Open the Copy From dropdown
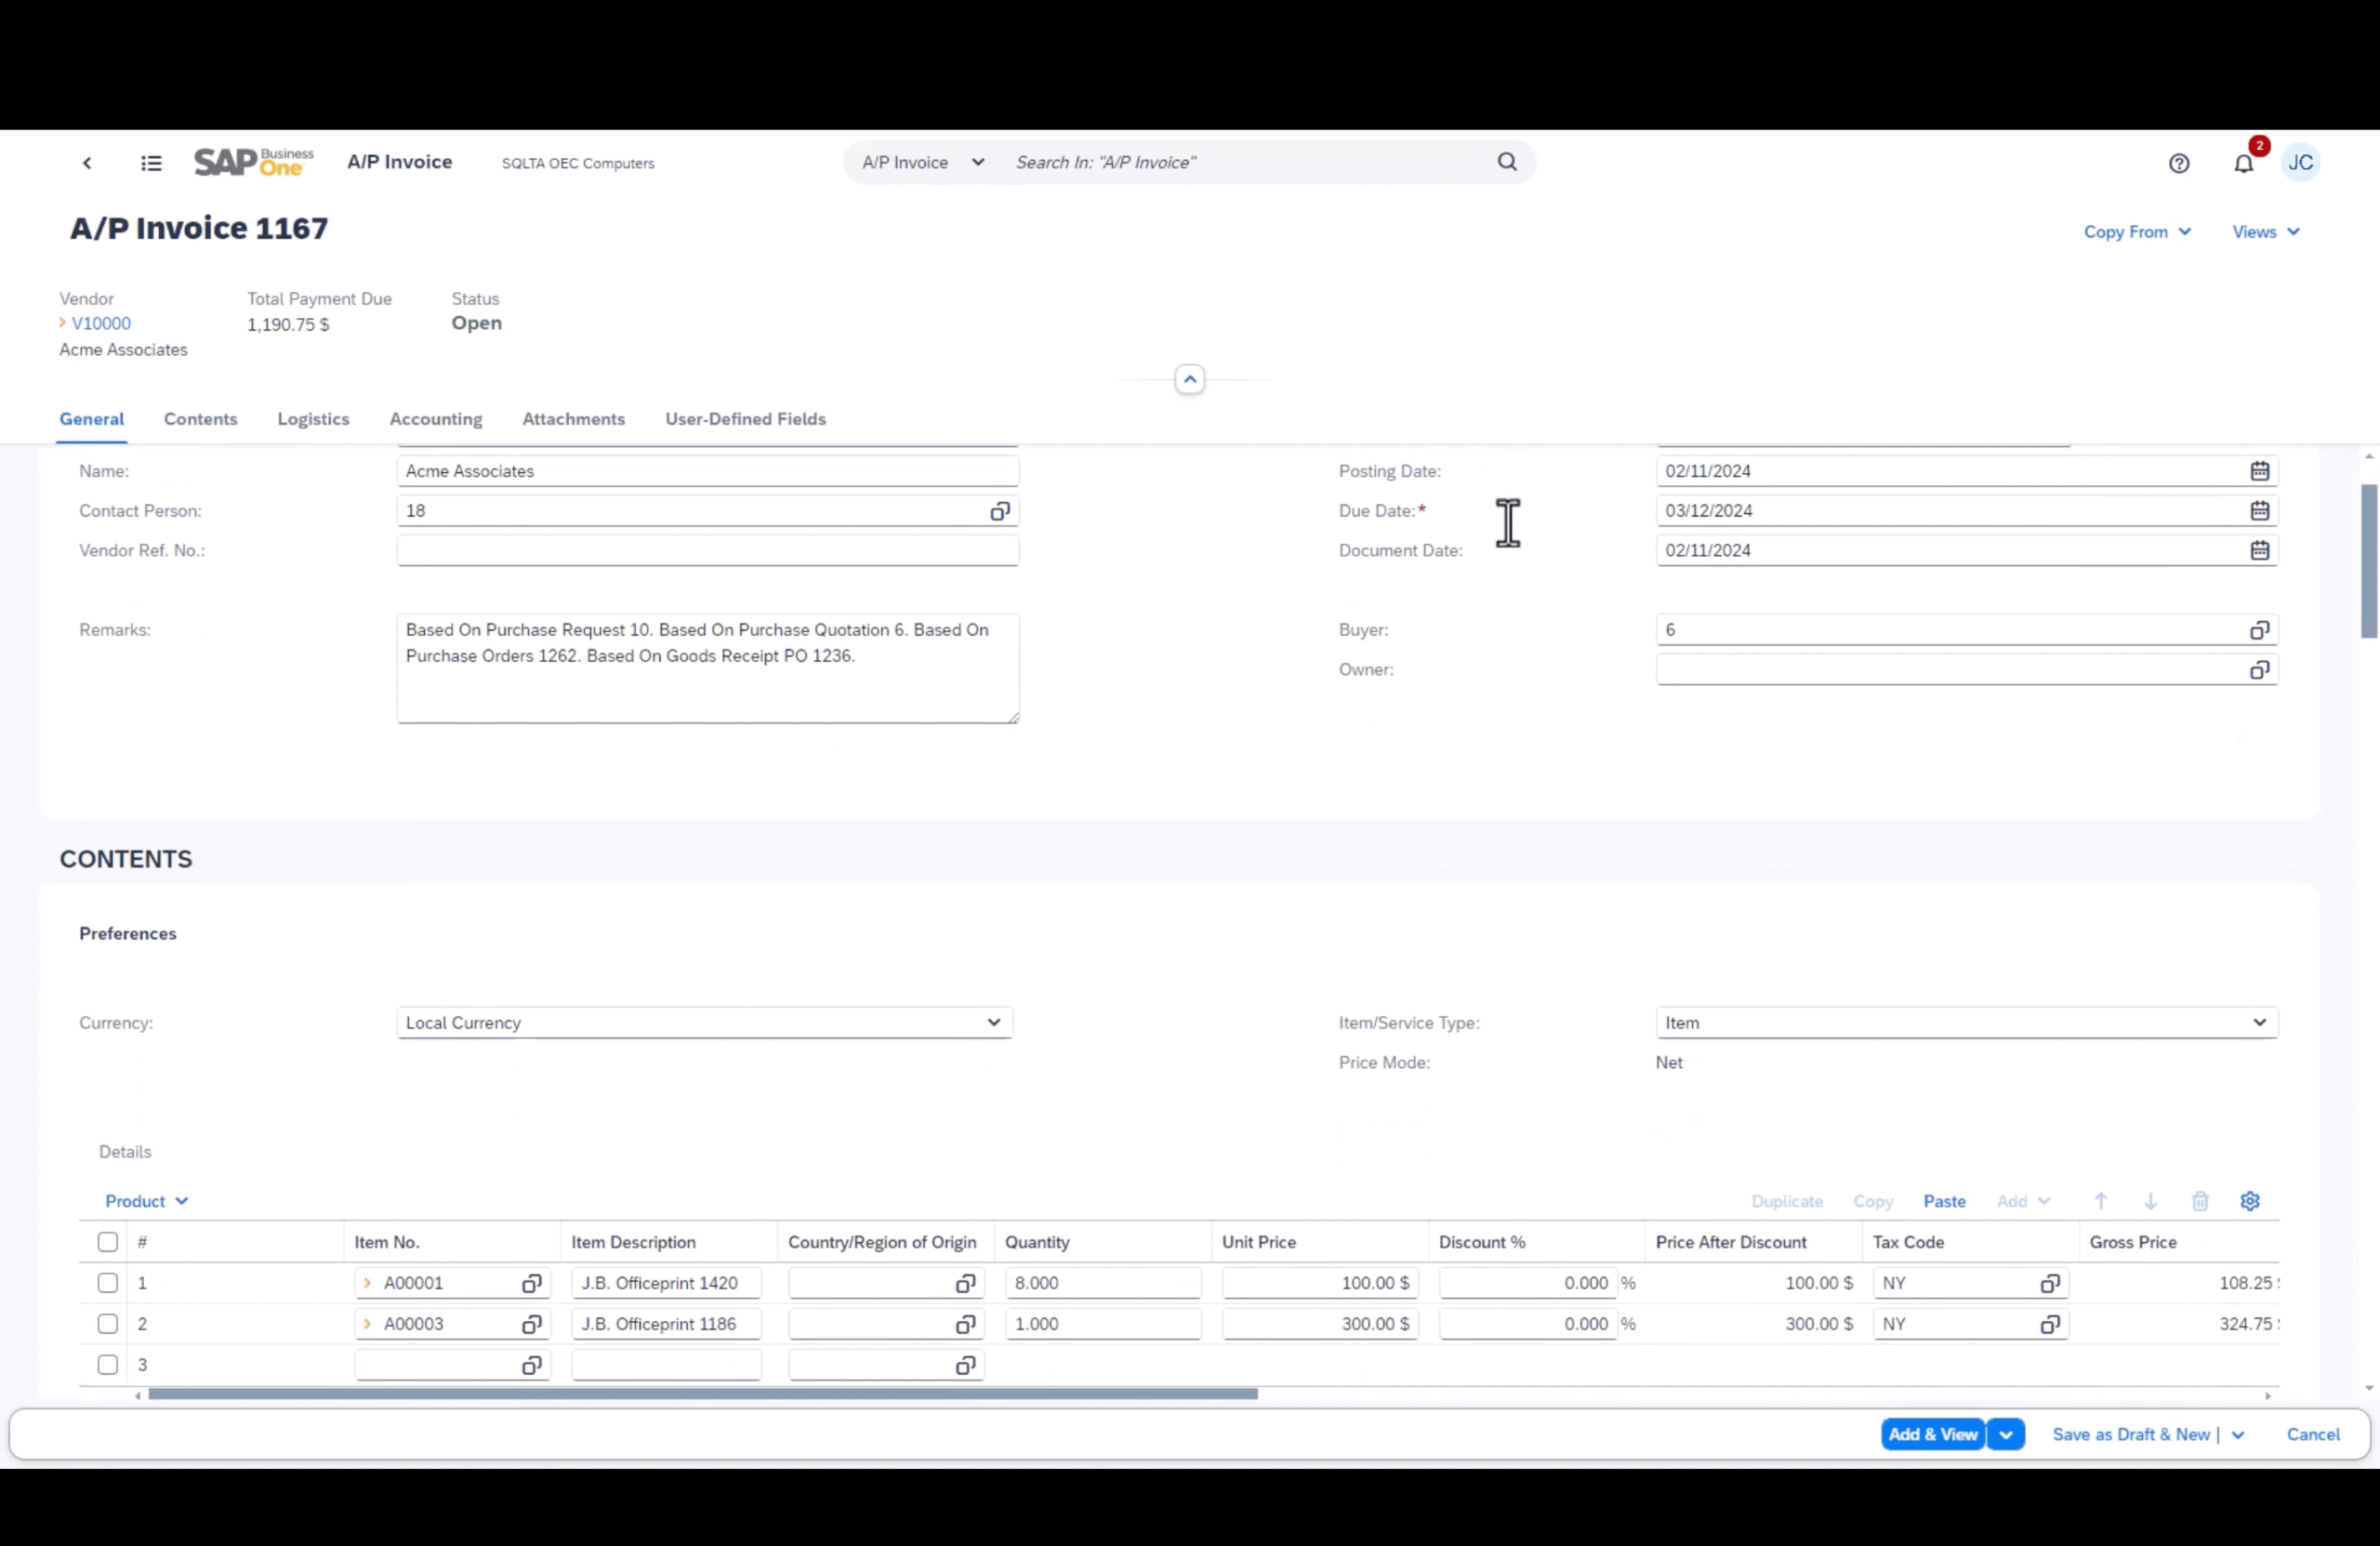Viewport: 2380px width, 1546px height. pyautogui.click(x=2137, y=232)
